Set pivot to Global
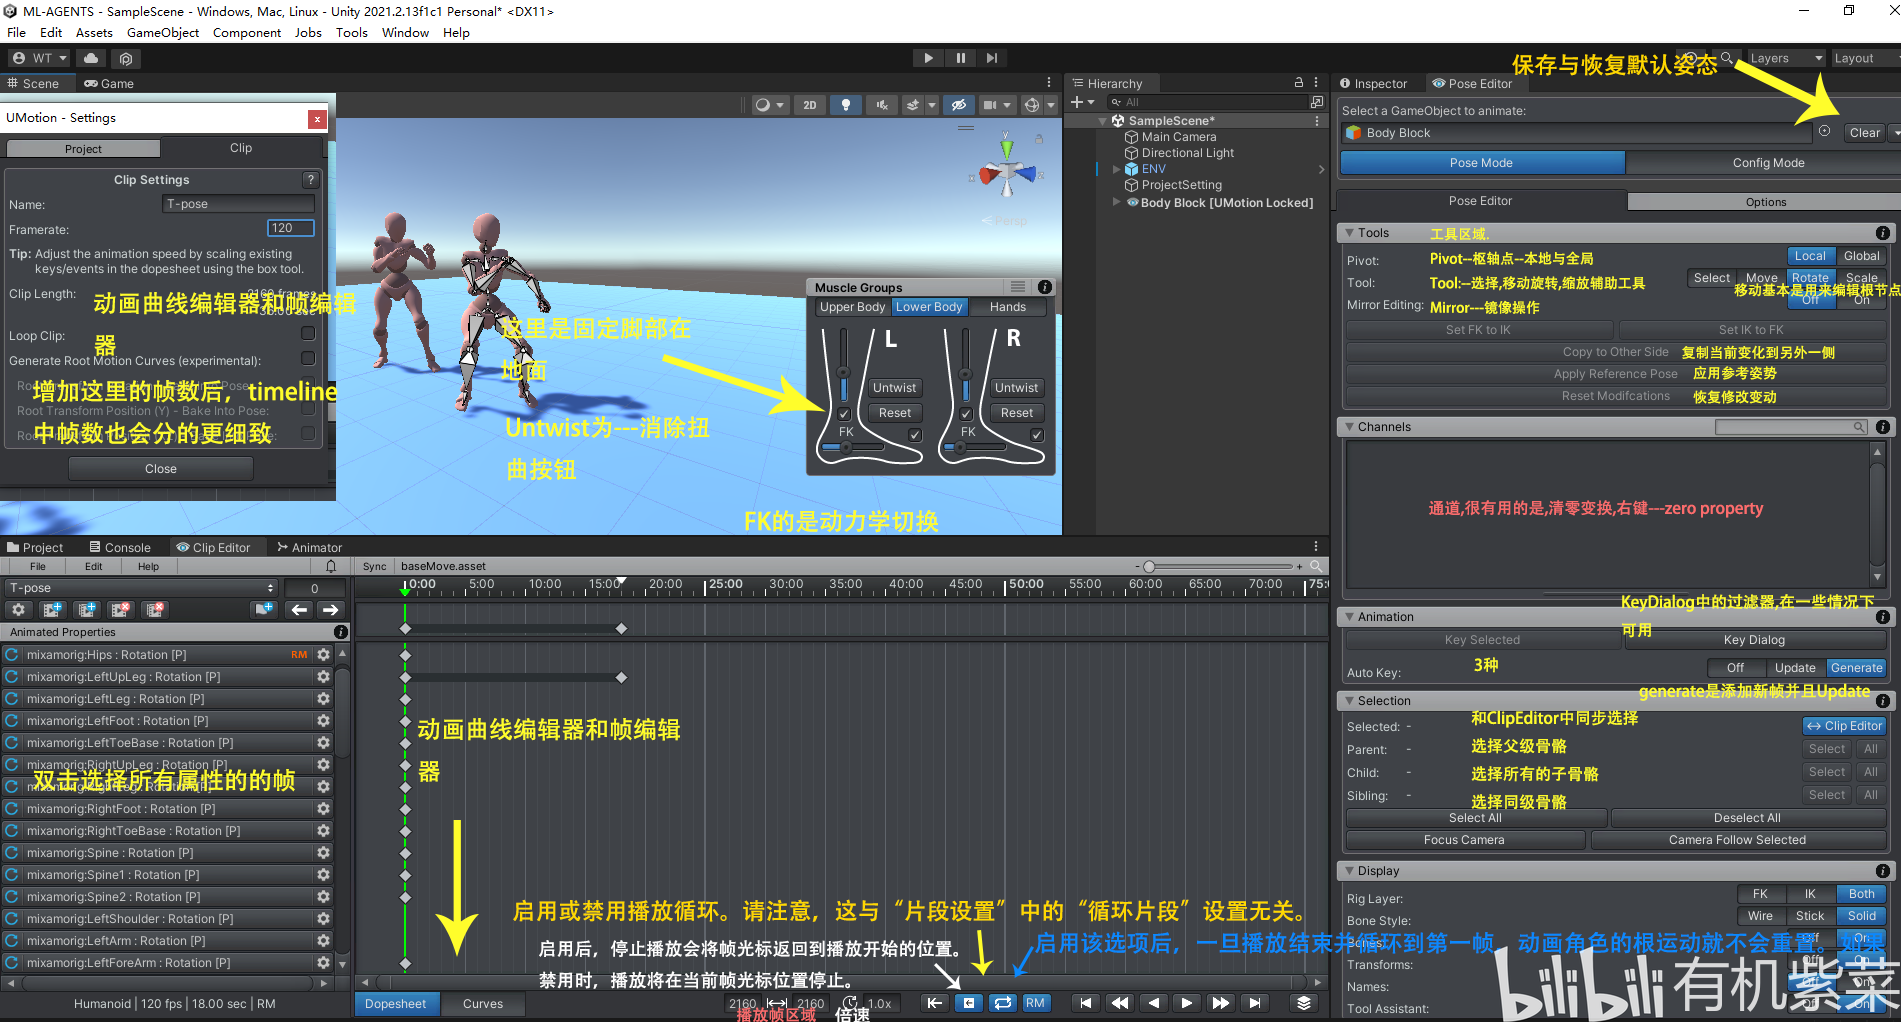Screen dimensions: 1901x1022 click(1861, 256)
